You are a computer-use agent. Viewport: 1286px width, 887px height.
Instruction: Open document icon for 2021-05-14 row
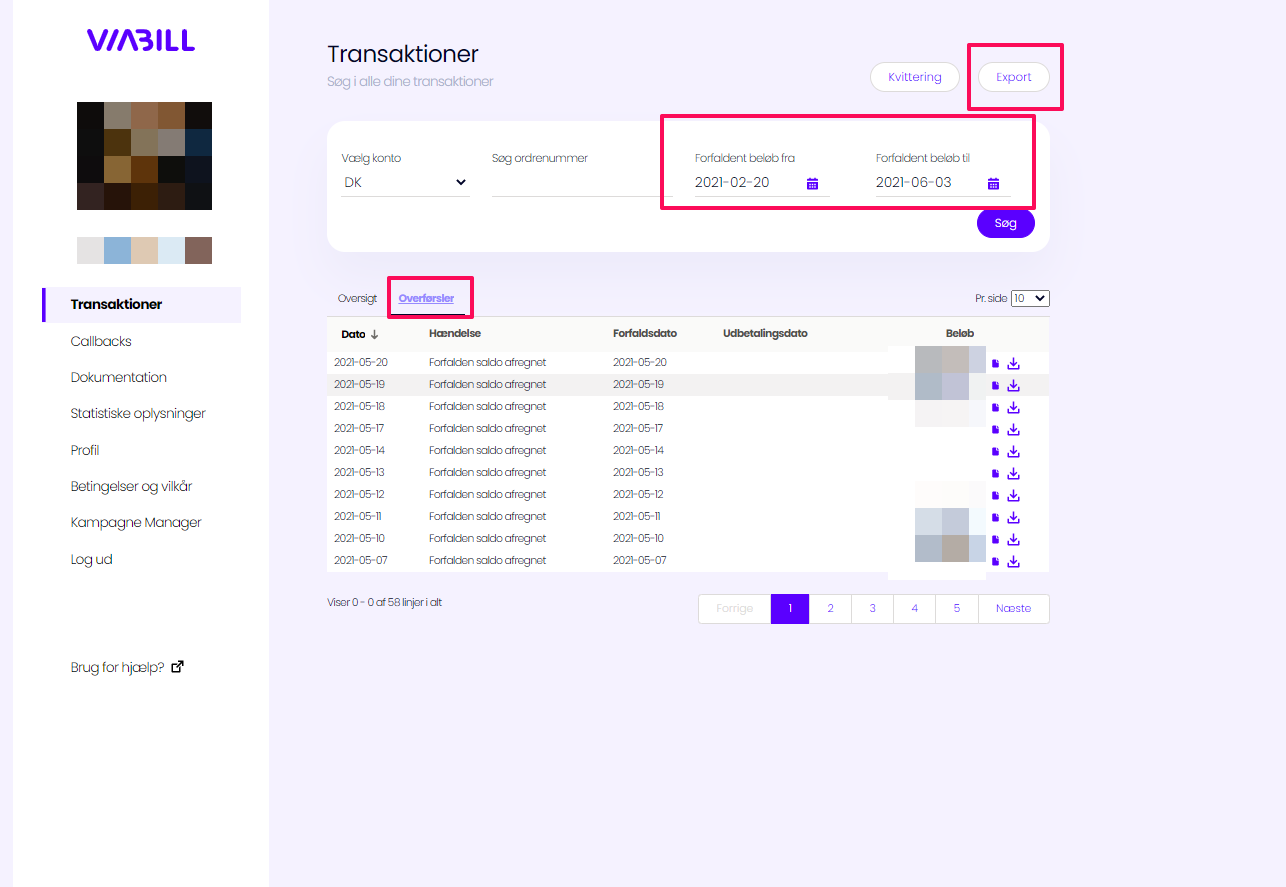pyautogui.click(x=995, y=451)
